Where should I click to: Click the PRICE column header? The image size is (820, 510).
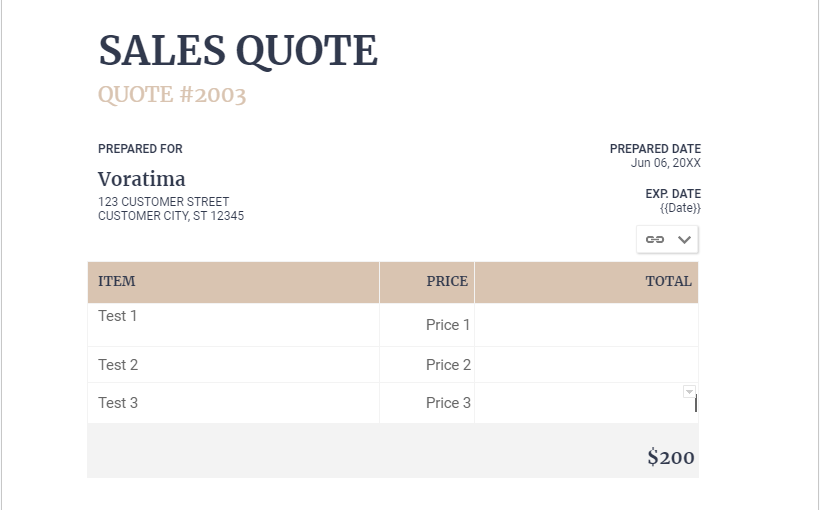447,281
